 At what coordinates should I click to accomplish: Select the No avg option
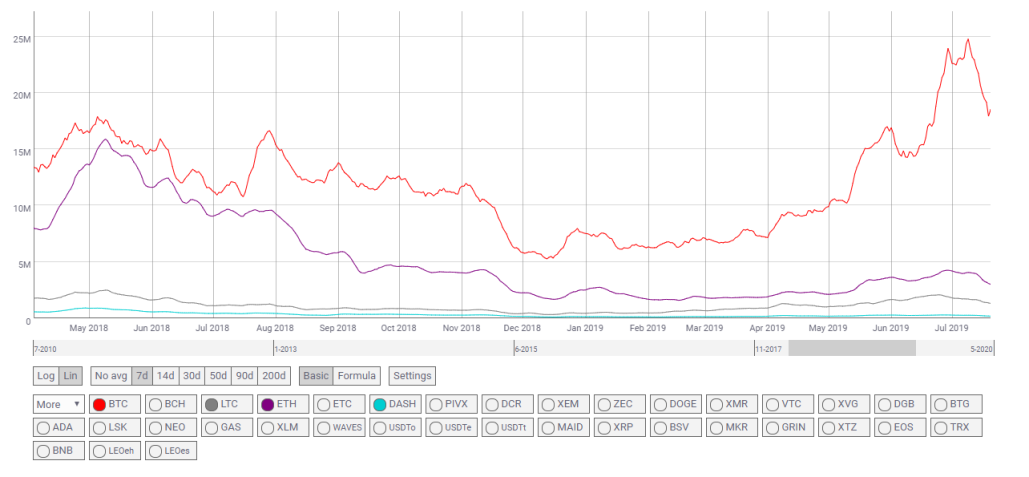110,376
